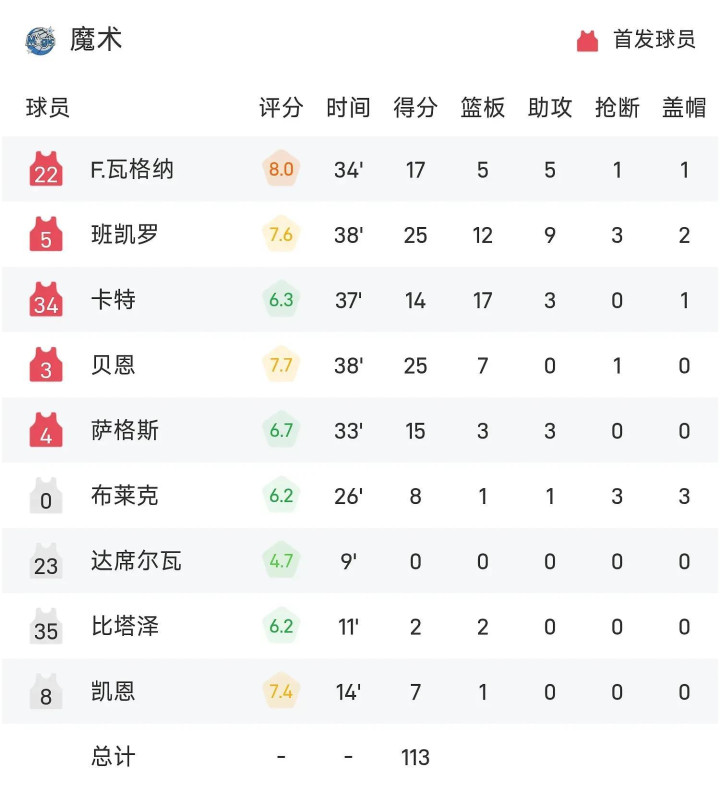This screenshot has height=791, width=720.
Task: Click 贝恩's number 3 jersey icon
Action: coord(46,365)
